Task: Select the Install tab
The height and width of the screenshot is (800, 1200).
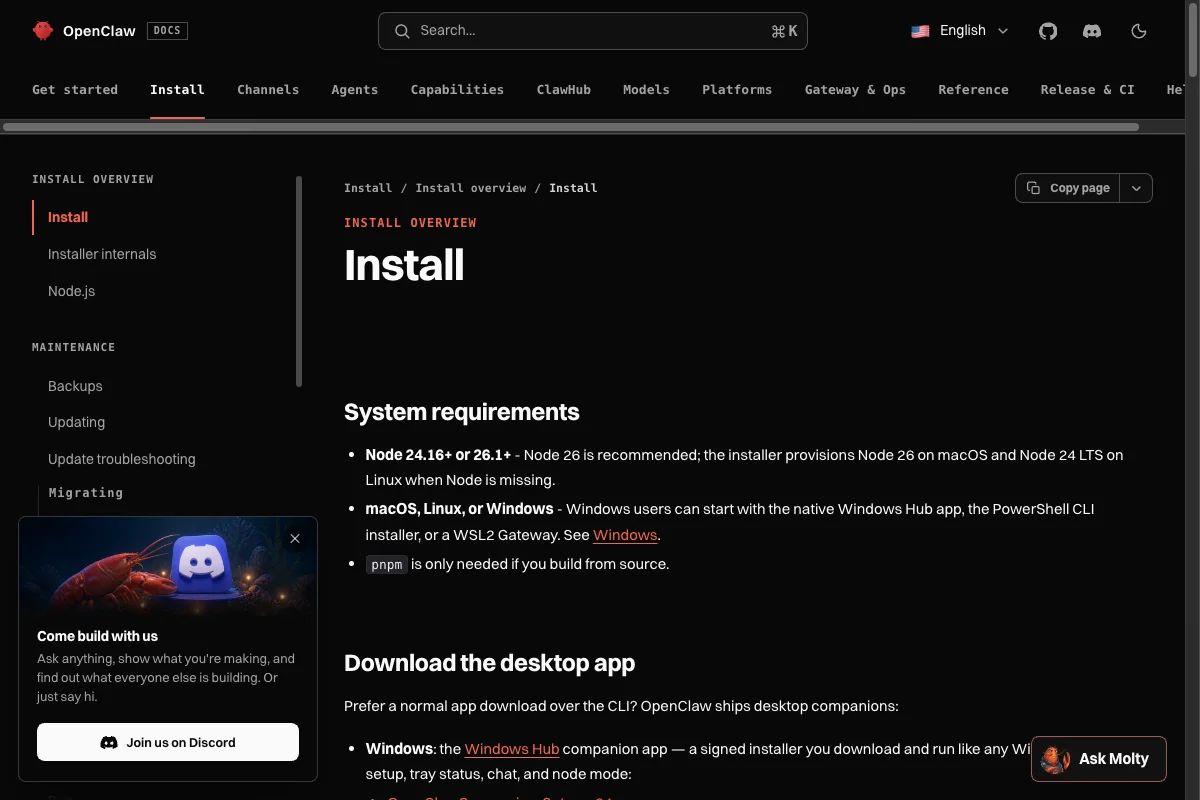Action: 177,89
